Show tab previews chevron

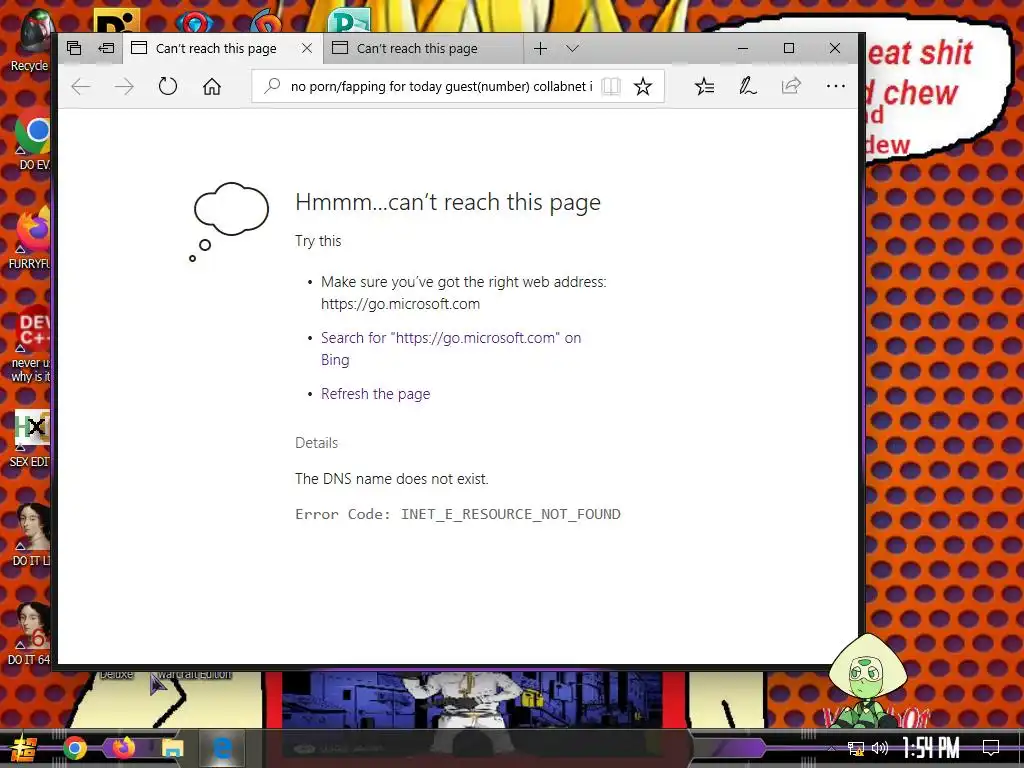tap(573, 48)
